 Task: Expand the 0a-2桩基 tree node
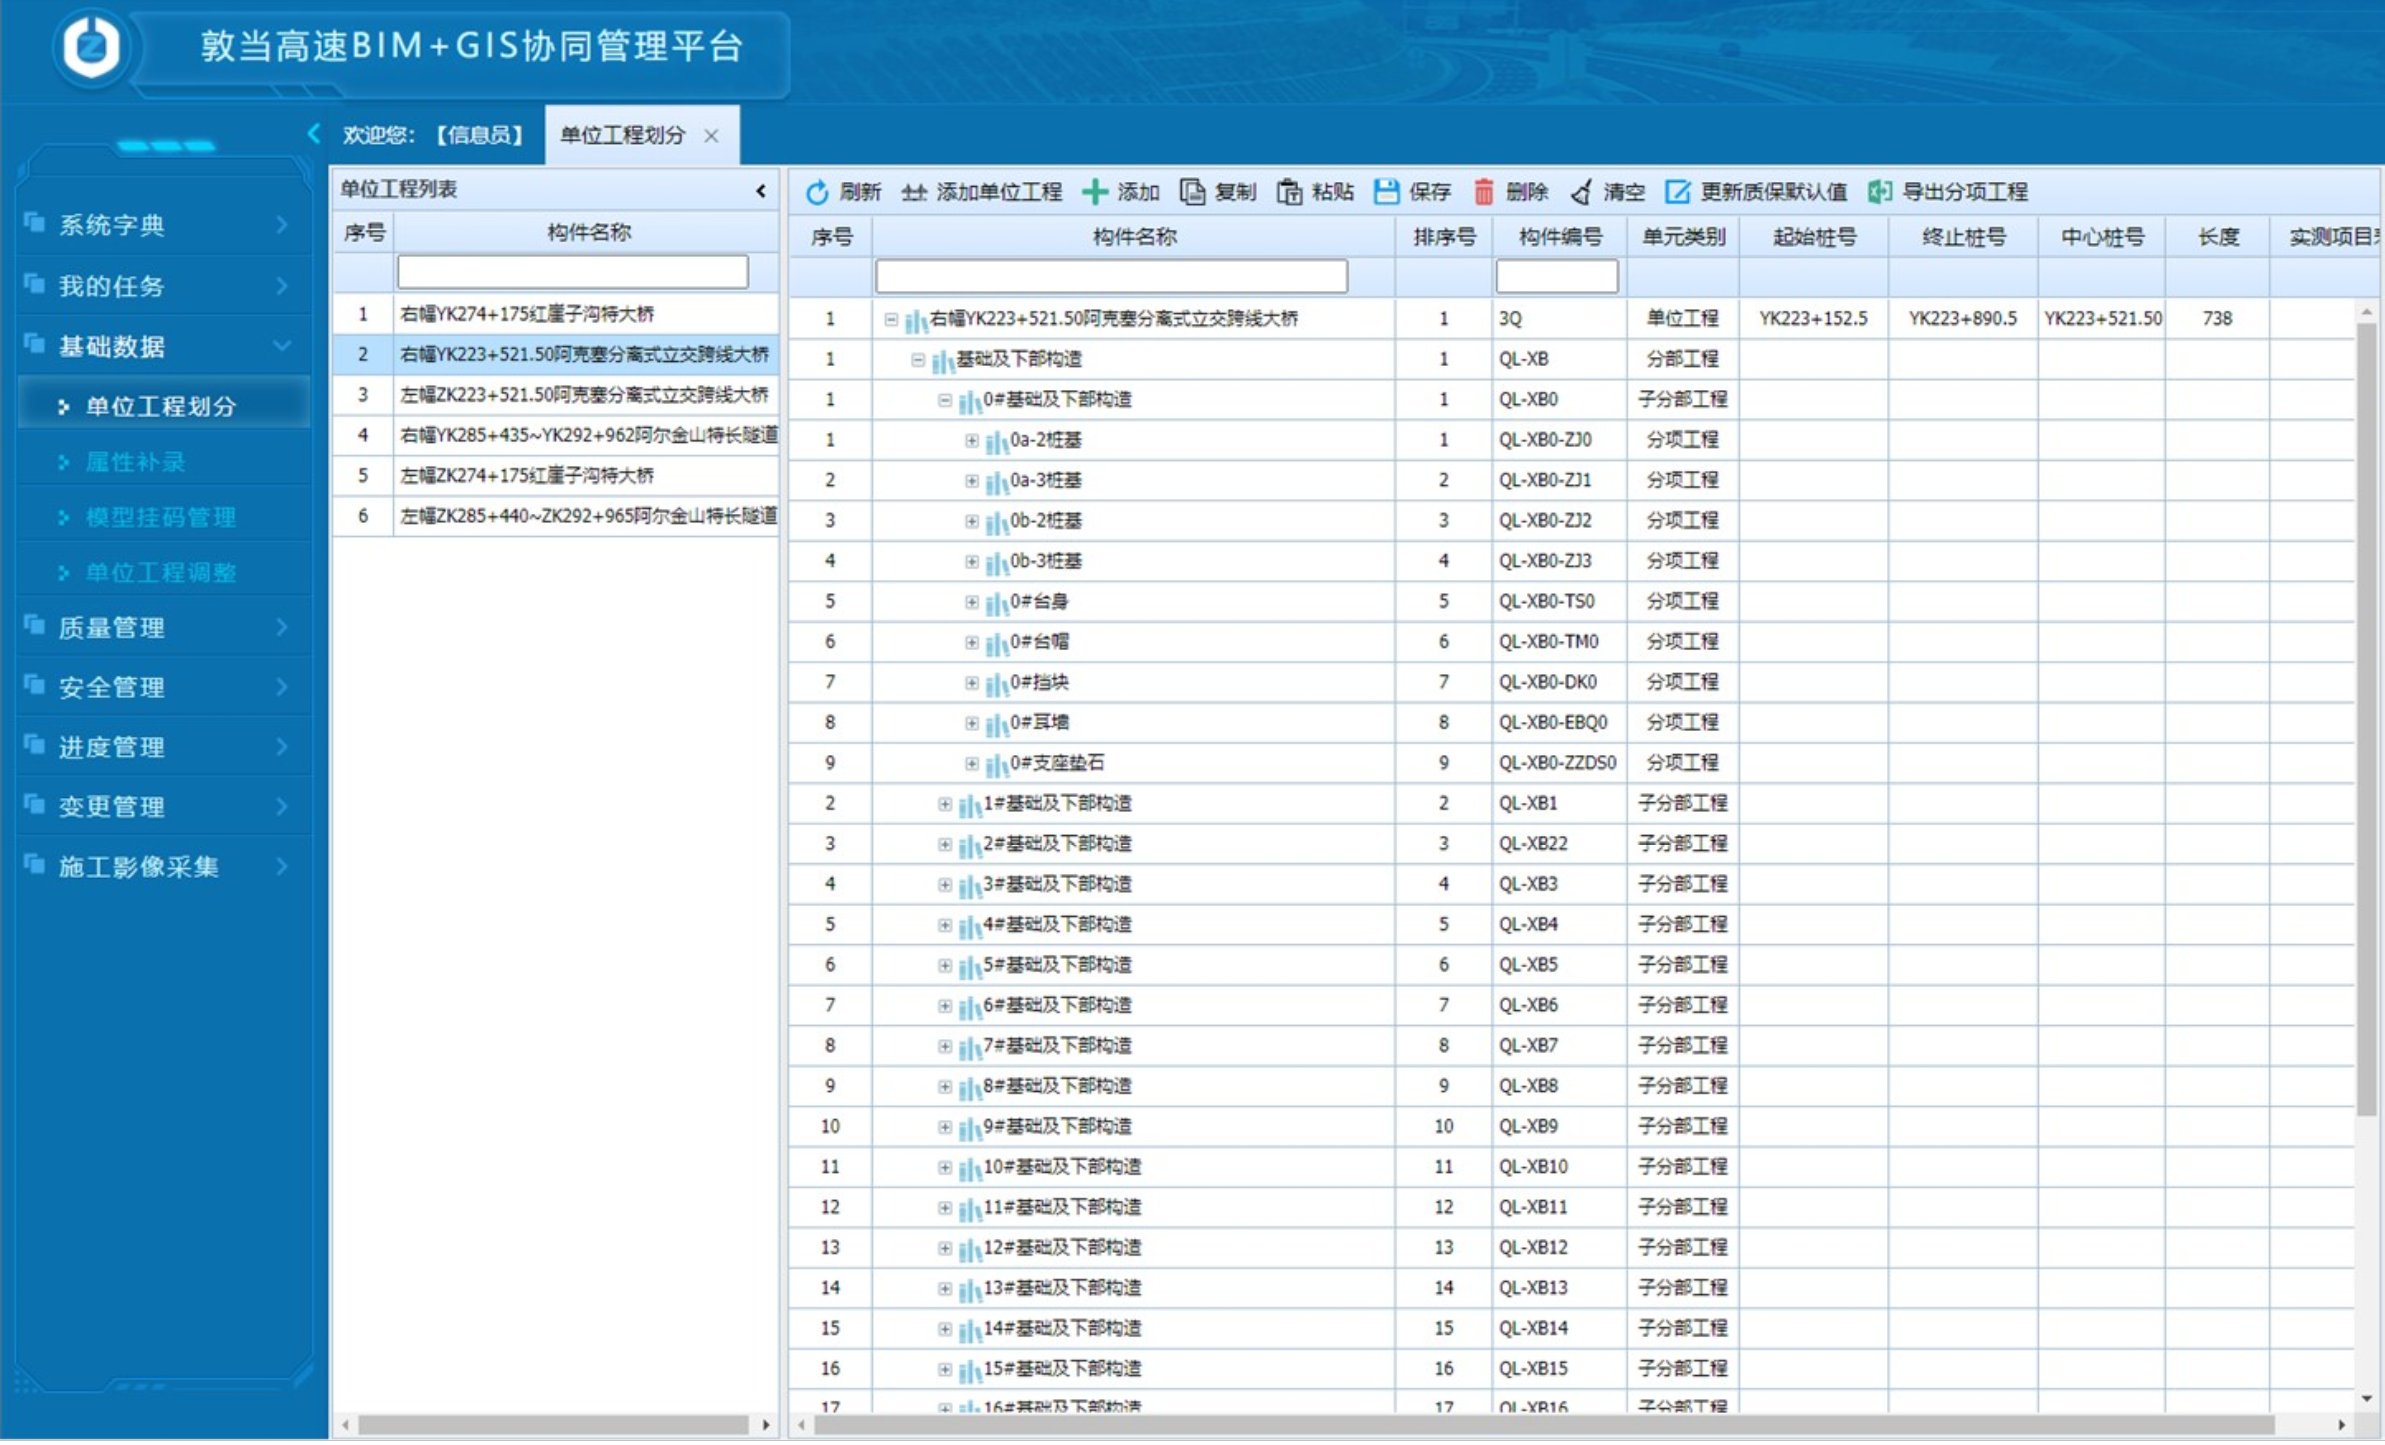(x=971, y=441)
